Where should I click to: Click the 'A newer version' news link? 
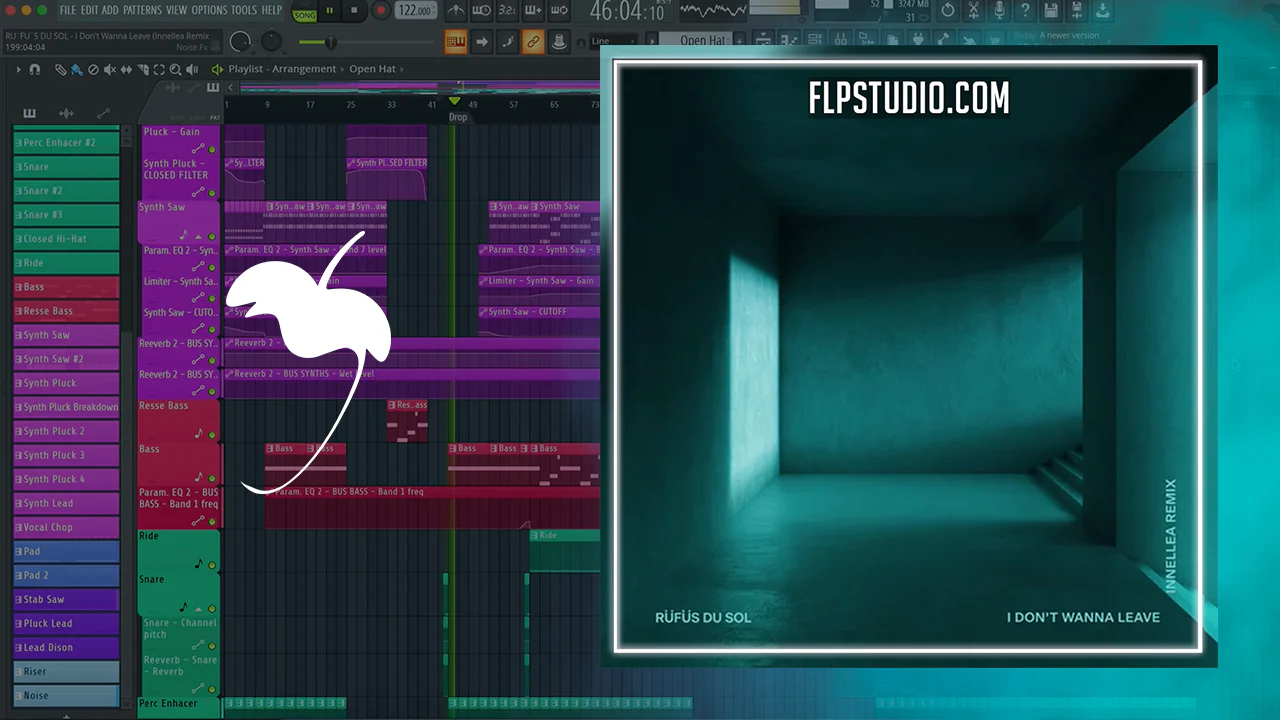(1069, 35)
